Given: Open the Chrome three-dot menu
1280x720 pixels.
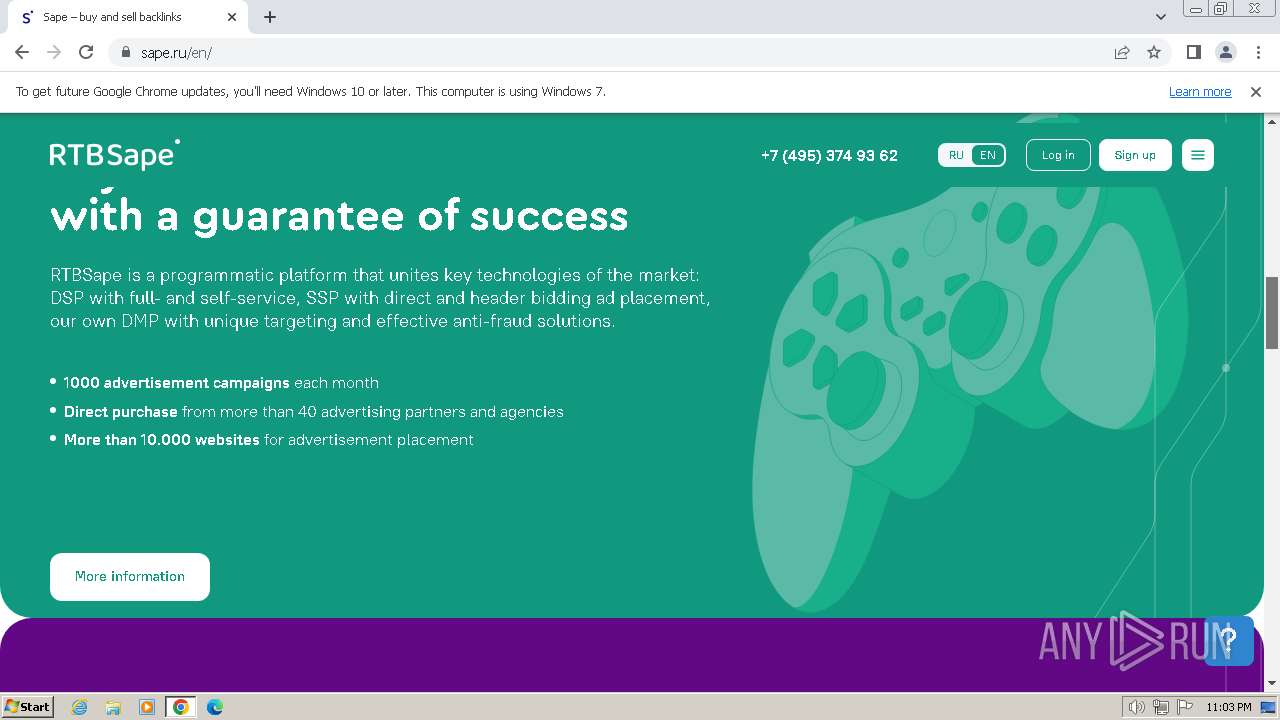Looking at the screenshot, I should [x=1257, y=52].
